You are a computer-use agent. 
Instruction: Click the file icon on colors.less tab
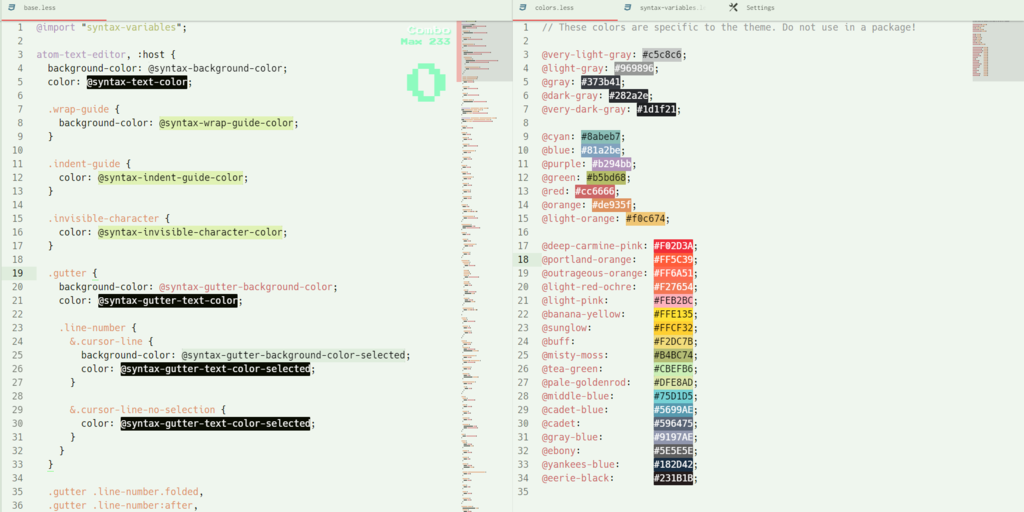click(x=522, y=7)
